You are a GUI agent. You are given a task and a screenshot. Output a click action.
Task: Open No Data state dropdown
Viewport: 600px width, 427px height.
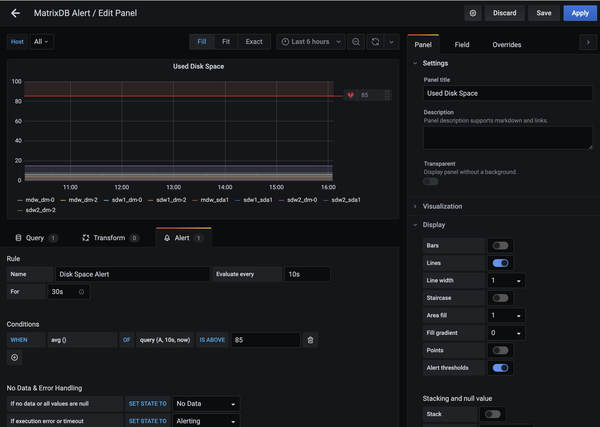tap(206, 404)
